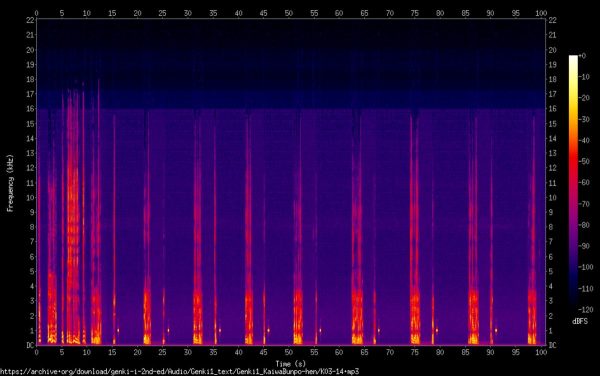
Task: Click '50' on the bottom time axis
Action: coord(289,352)
